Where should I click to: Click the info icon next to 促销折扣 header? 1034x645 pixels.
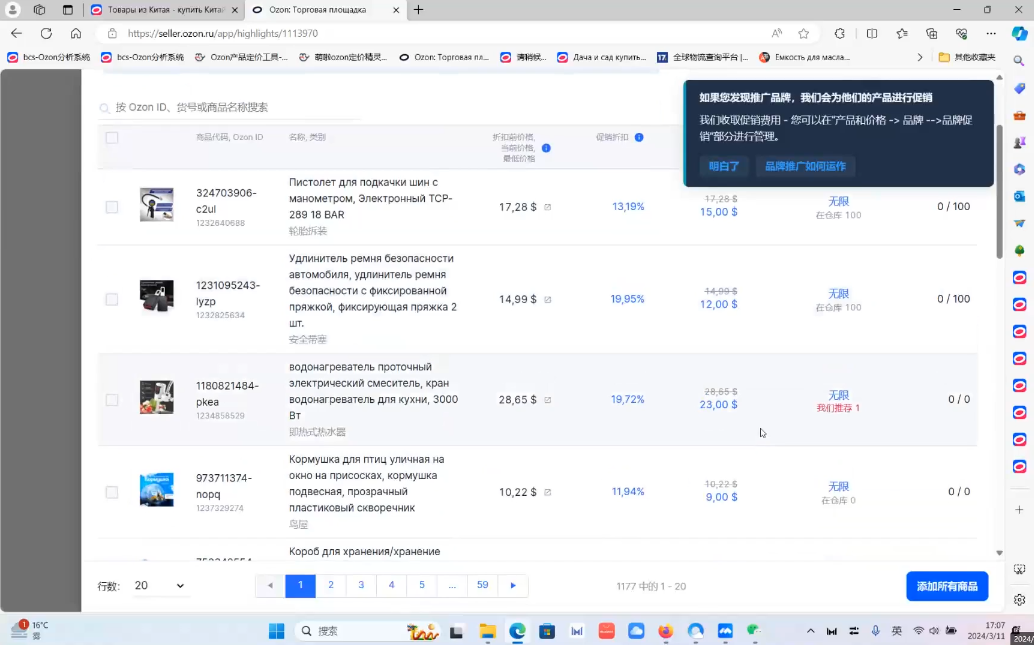tap(639, 137)
